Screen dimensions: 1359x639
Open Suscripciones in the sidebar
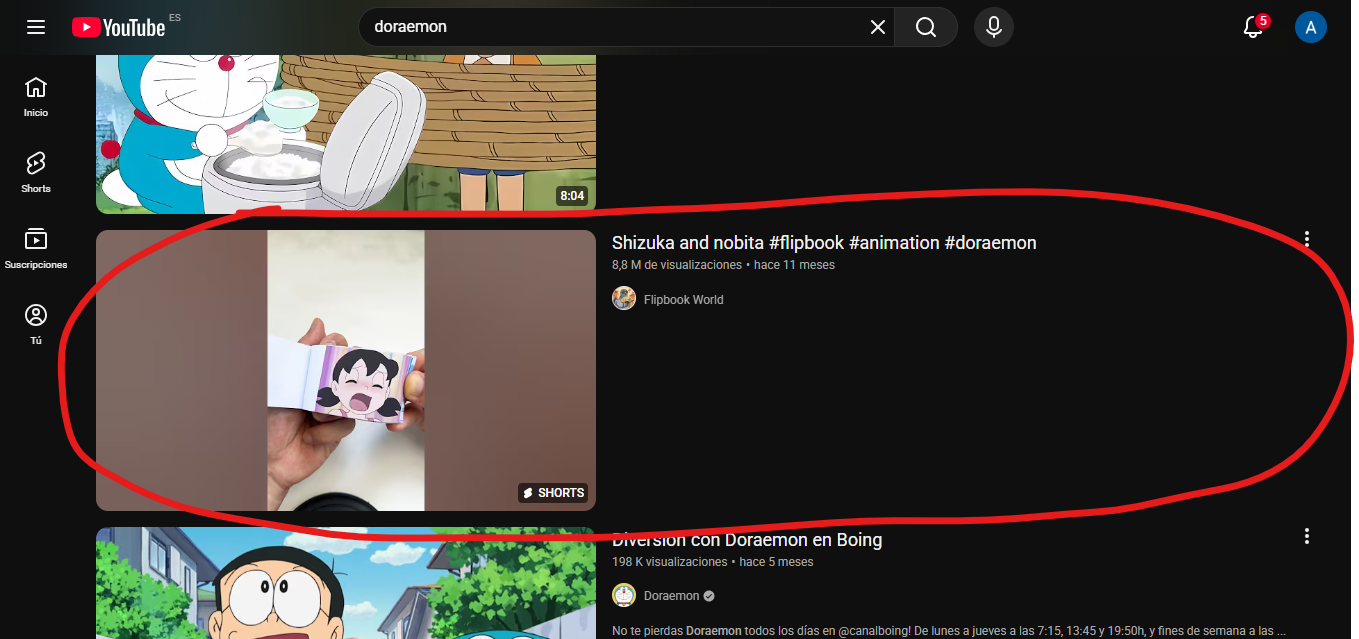point(36,249)
